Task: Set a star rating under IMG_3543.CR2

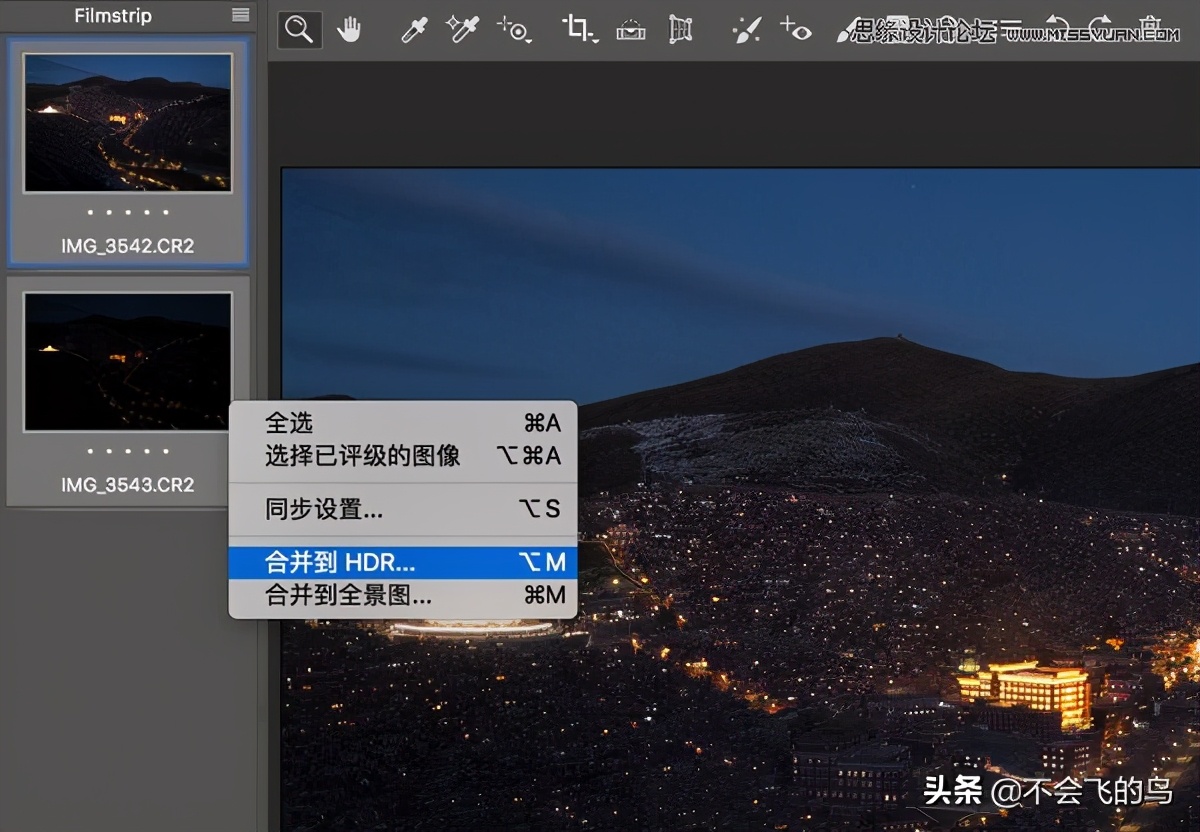Action: tap(128, 451)
